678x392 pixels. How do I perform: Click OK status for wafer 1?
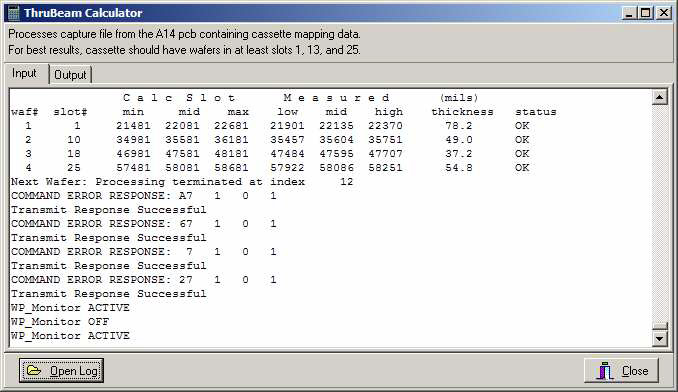pyautogui.click(x=522, y=126)
